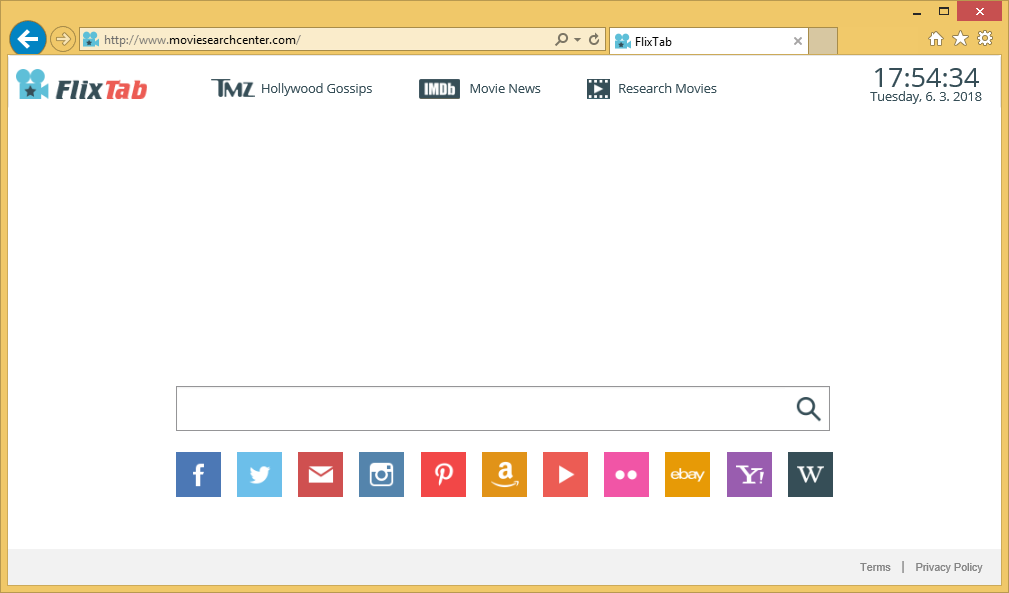Maximize the browser window
The width and height of the screenshot is (1009, 593).
click(x=944, y=12)
